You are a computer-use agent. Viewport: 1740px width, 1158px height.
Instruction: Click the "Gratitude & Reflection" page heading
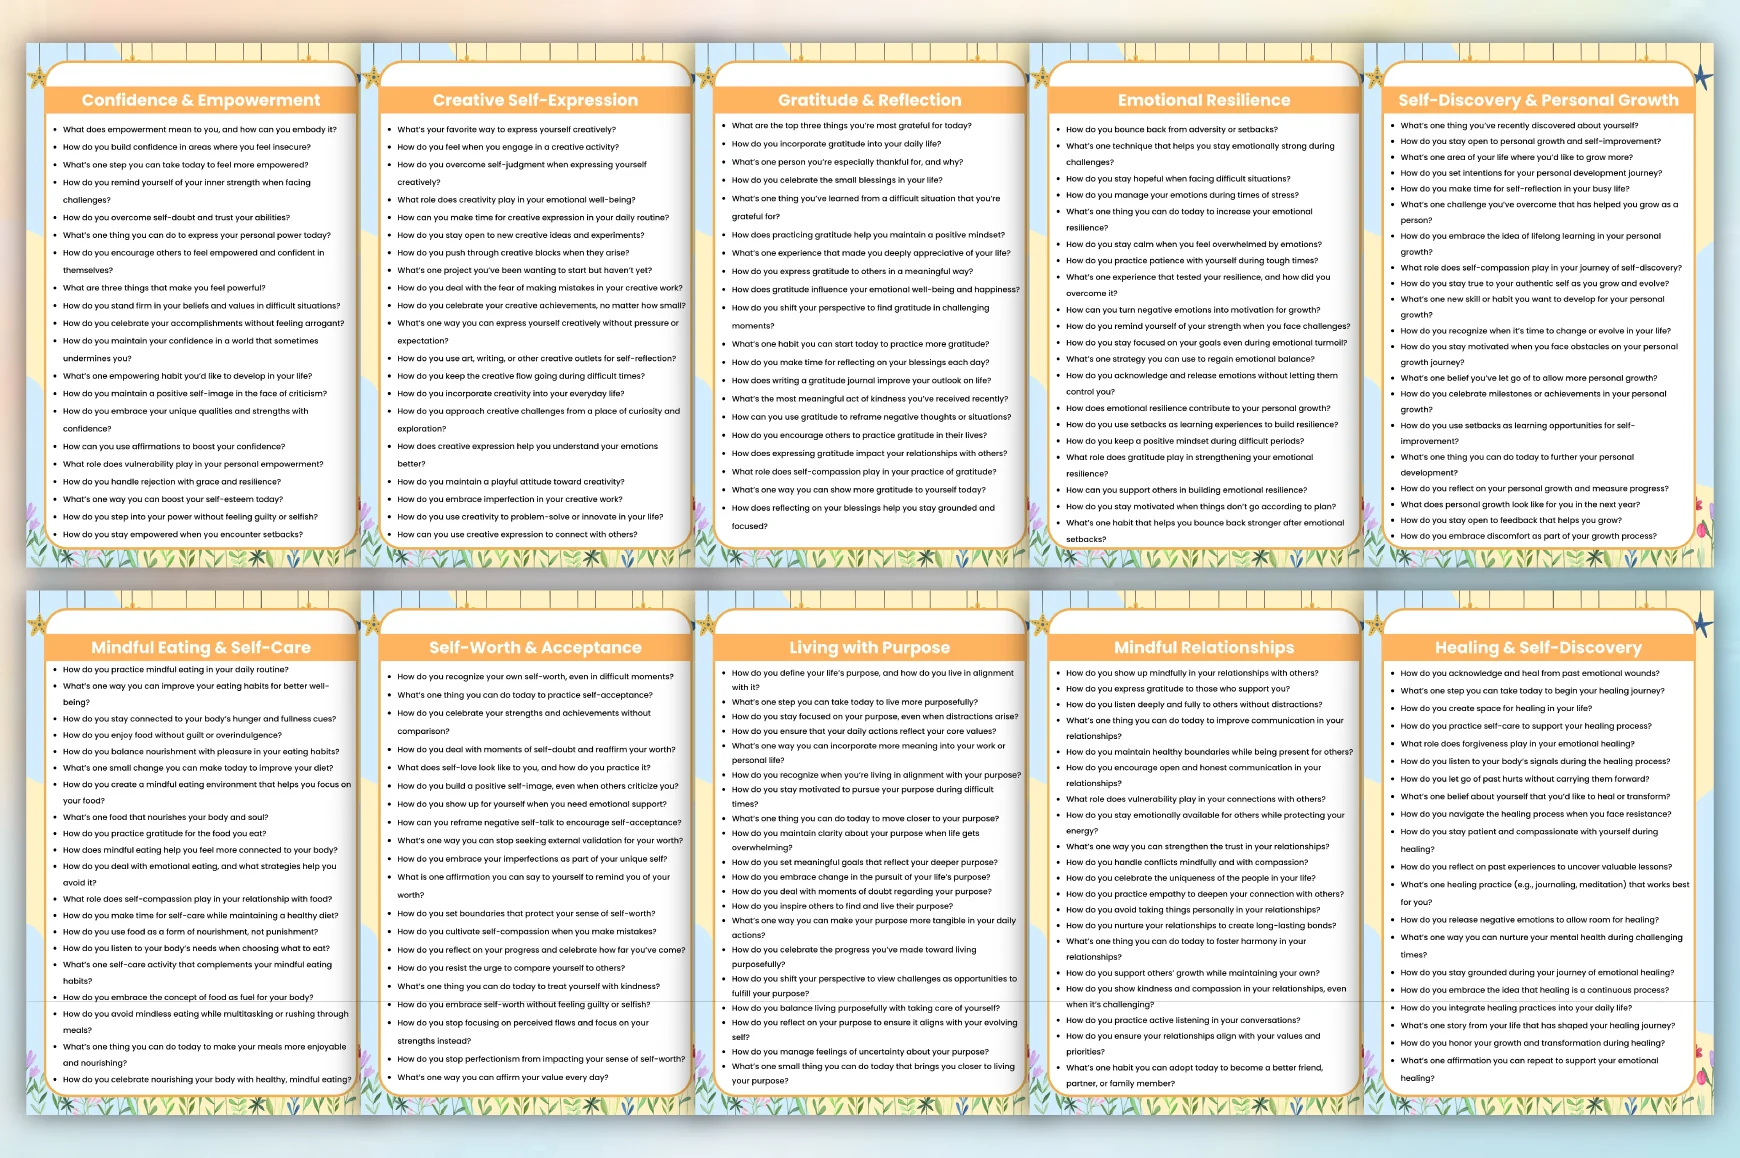tap(870, 100)
